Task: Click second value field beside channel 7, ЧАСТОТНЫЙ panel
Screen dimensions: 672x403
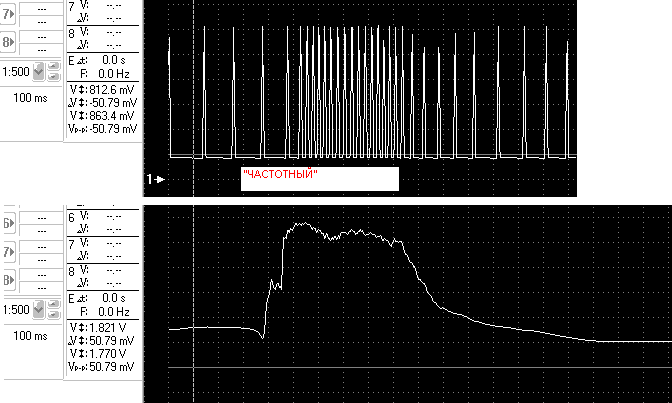Action: click(41, 21)
